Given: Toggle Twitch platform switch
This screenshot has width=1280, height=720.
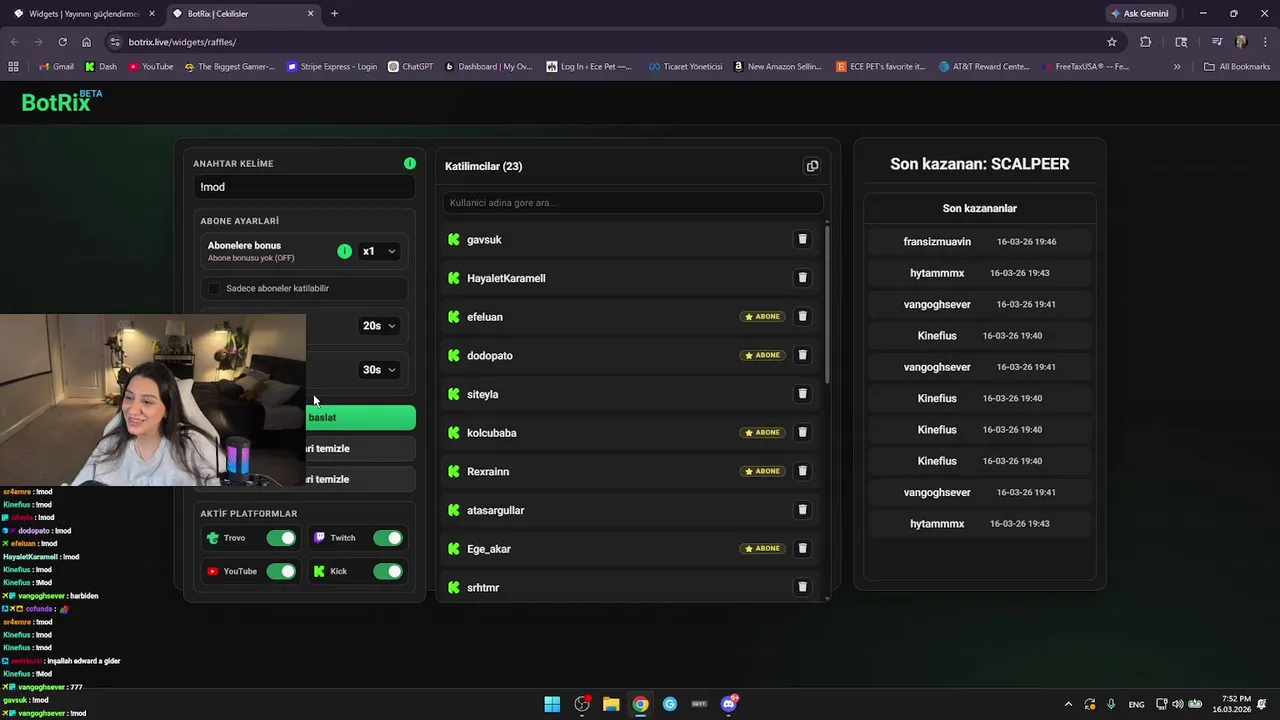Looking at the screenshot, I should tap(387, 538).
